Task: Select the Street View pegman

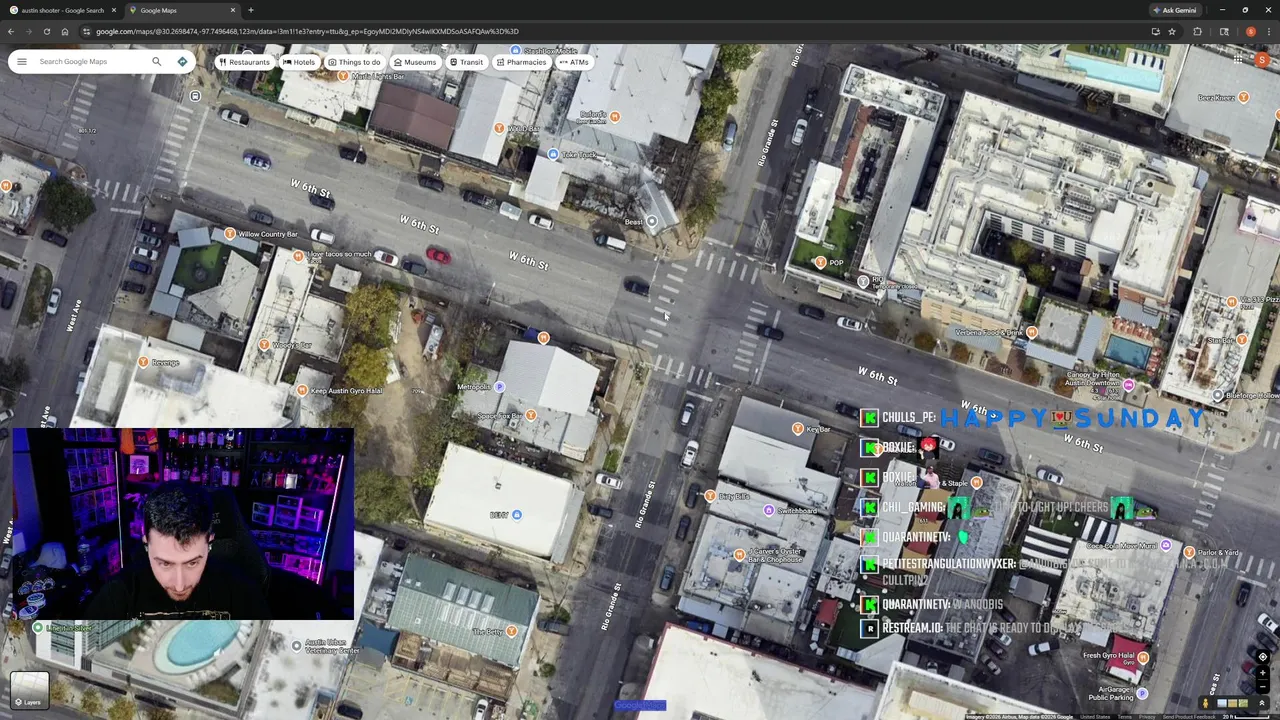Action: pyautogui.click(x=1205, y=703)
